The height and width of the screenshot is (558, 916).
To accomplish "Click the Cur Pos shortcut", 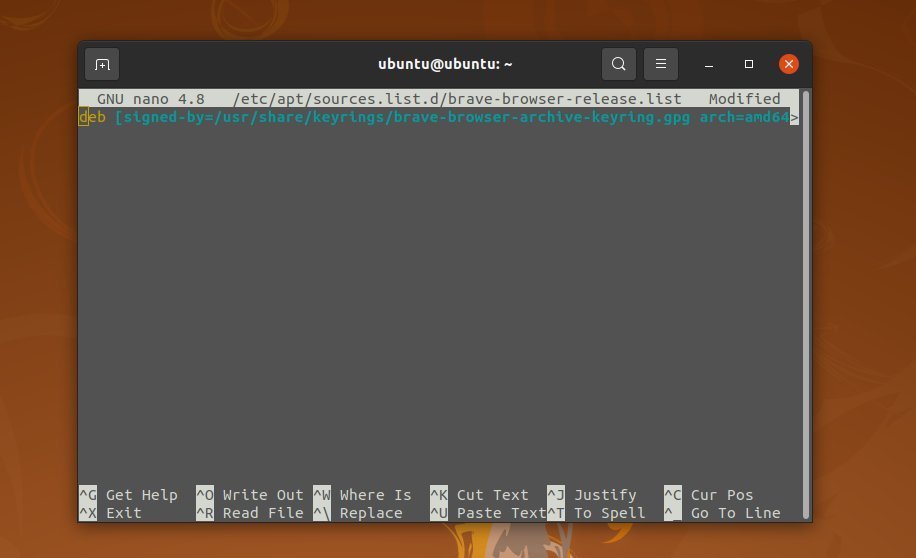I will 721,495.
